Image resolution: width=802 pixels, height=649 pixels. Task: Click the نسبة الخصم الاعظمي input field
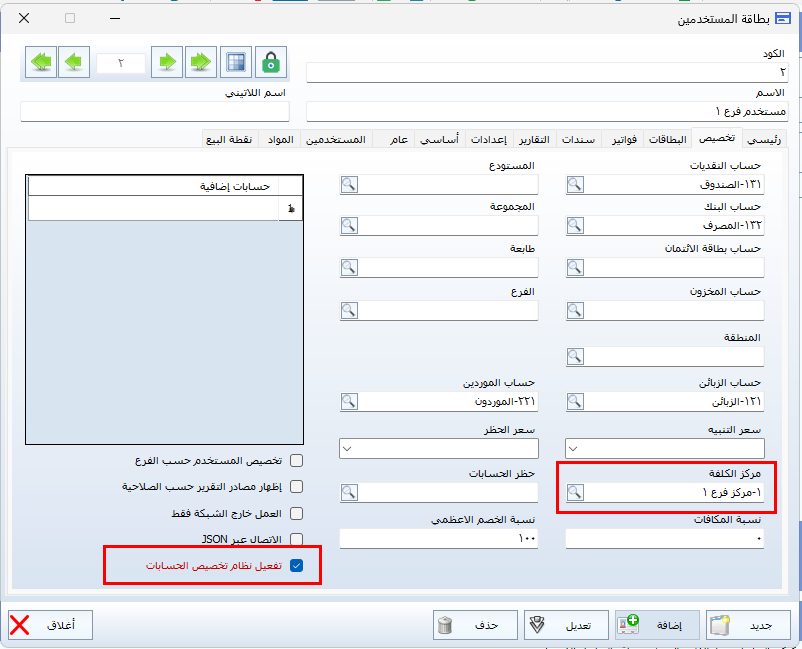(x=438, y=539)
